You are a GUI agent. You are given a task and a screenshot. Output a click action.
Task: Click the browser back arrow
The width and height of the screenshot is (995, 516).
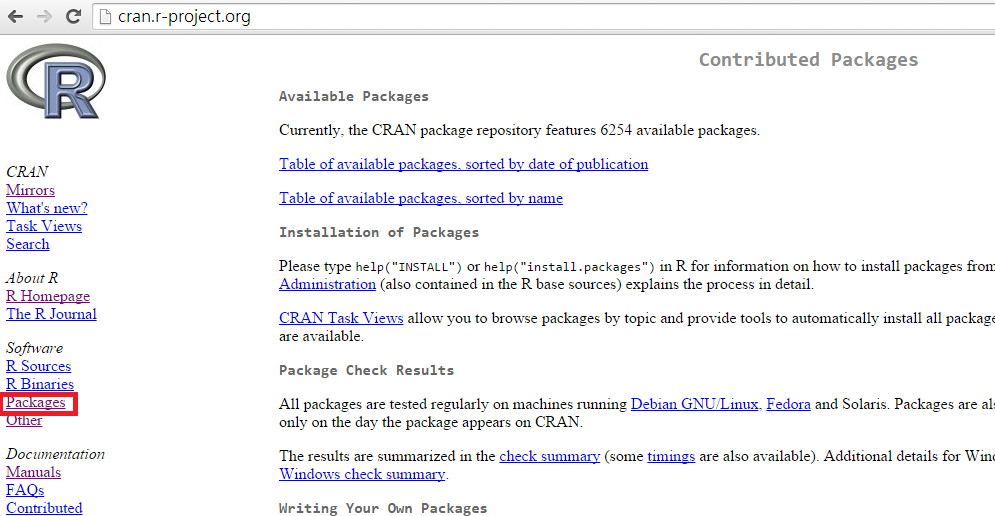point(15,17)
